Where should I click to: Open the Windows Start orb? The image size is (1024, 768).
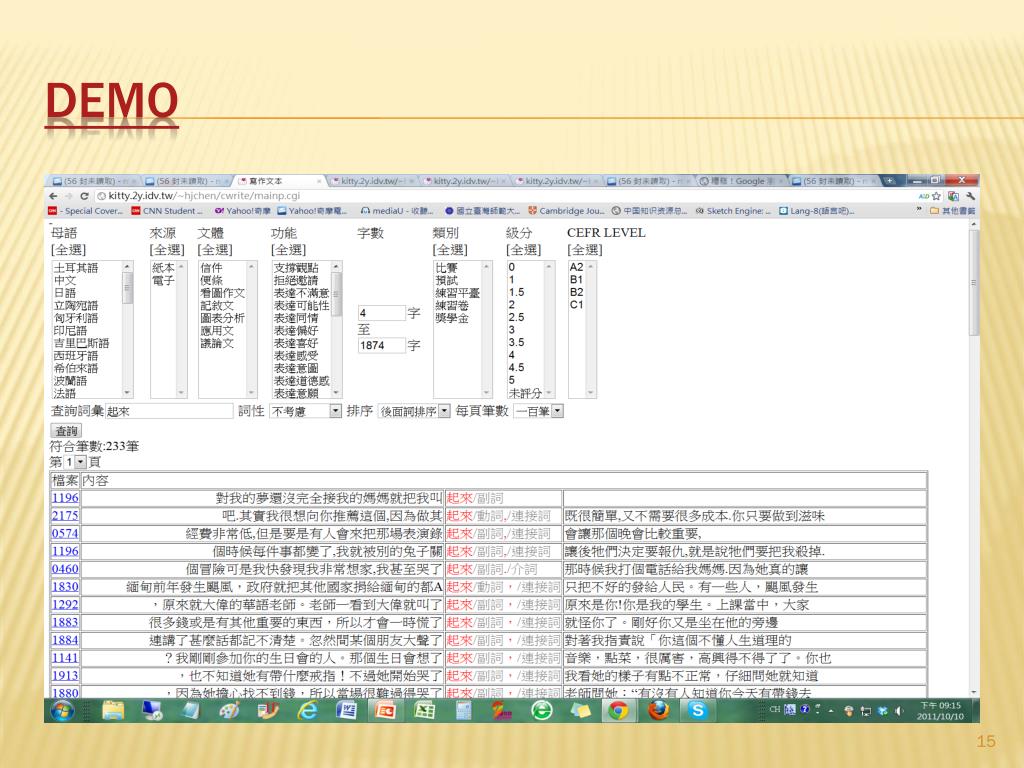tap(63, 711)
